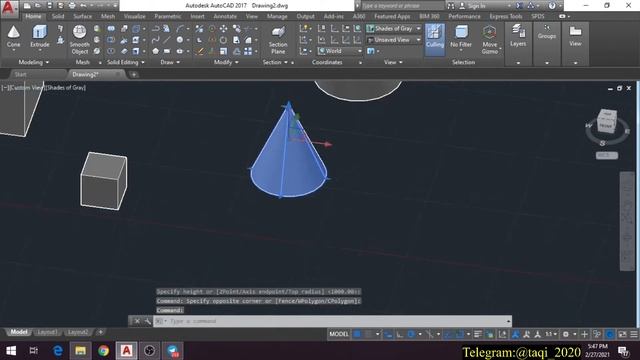The width and height of the screenshot is (640, 360).
Task: Select the Line tool in Draw panel
Action: (x=167, y=40)
